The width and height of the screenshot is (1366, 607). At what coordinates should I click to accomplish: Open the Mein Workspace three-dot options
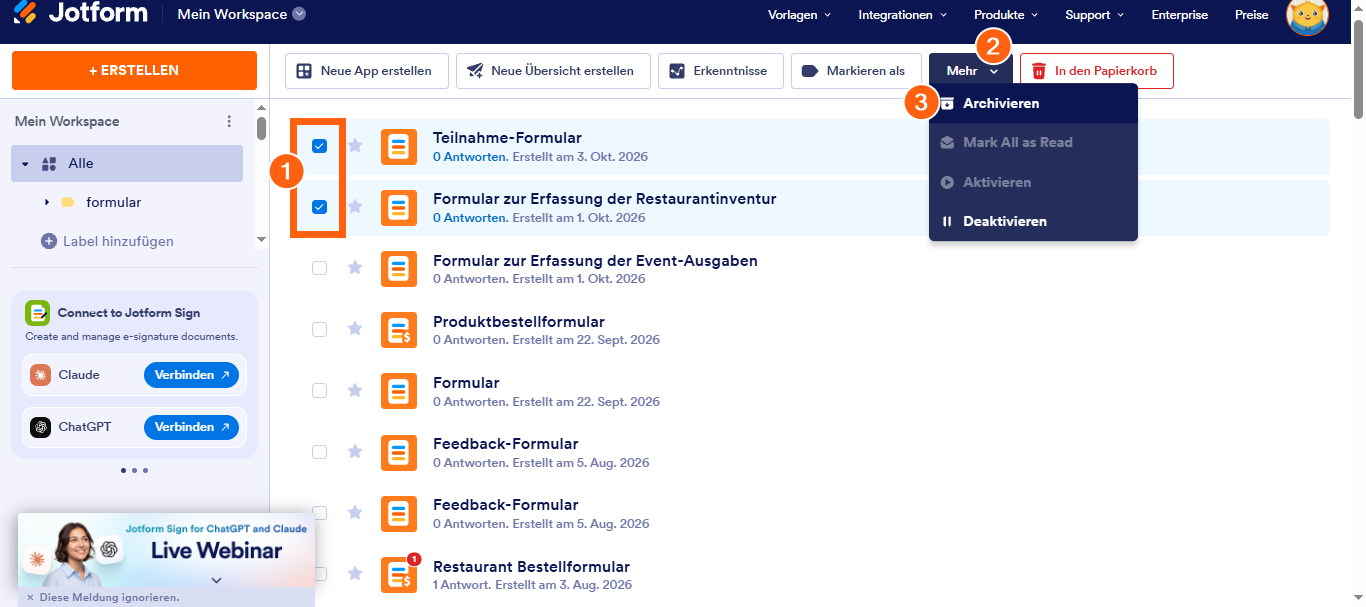229,121
